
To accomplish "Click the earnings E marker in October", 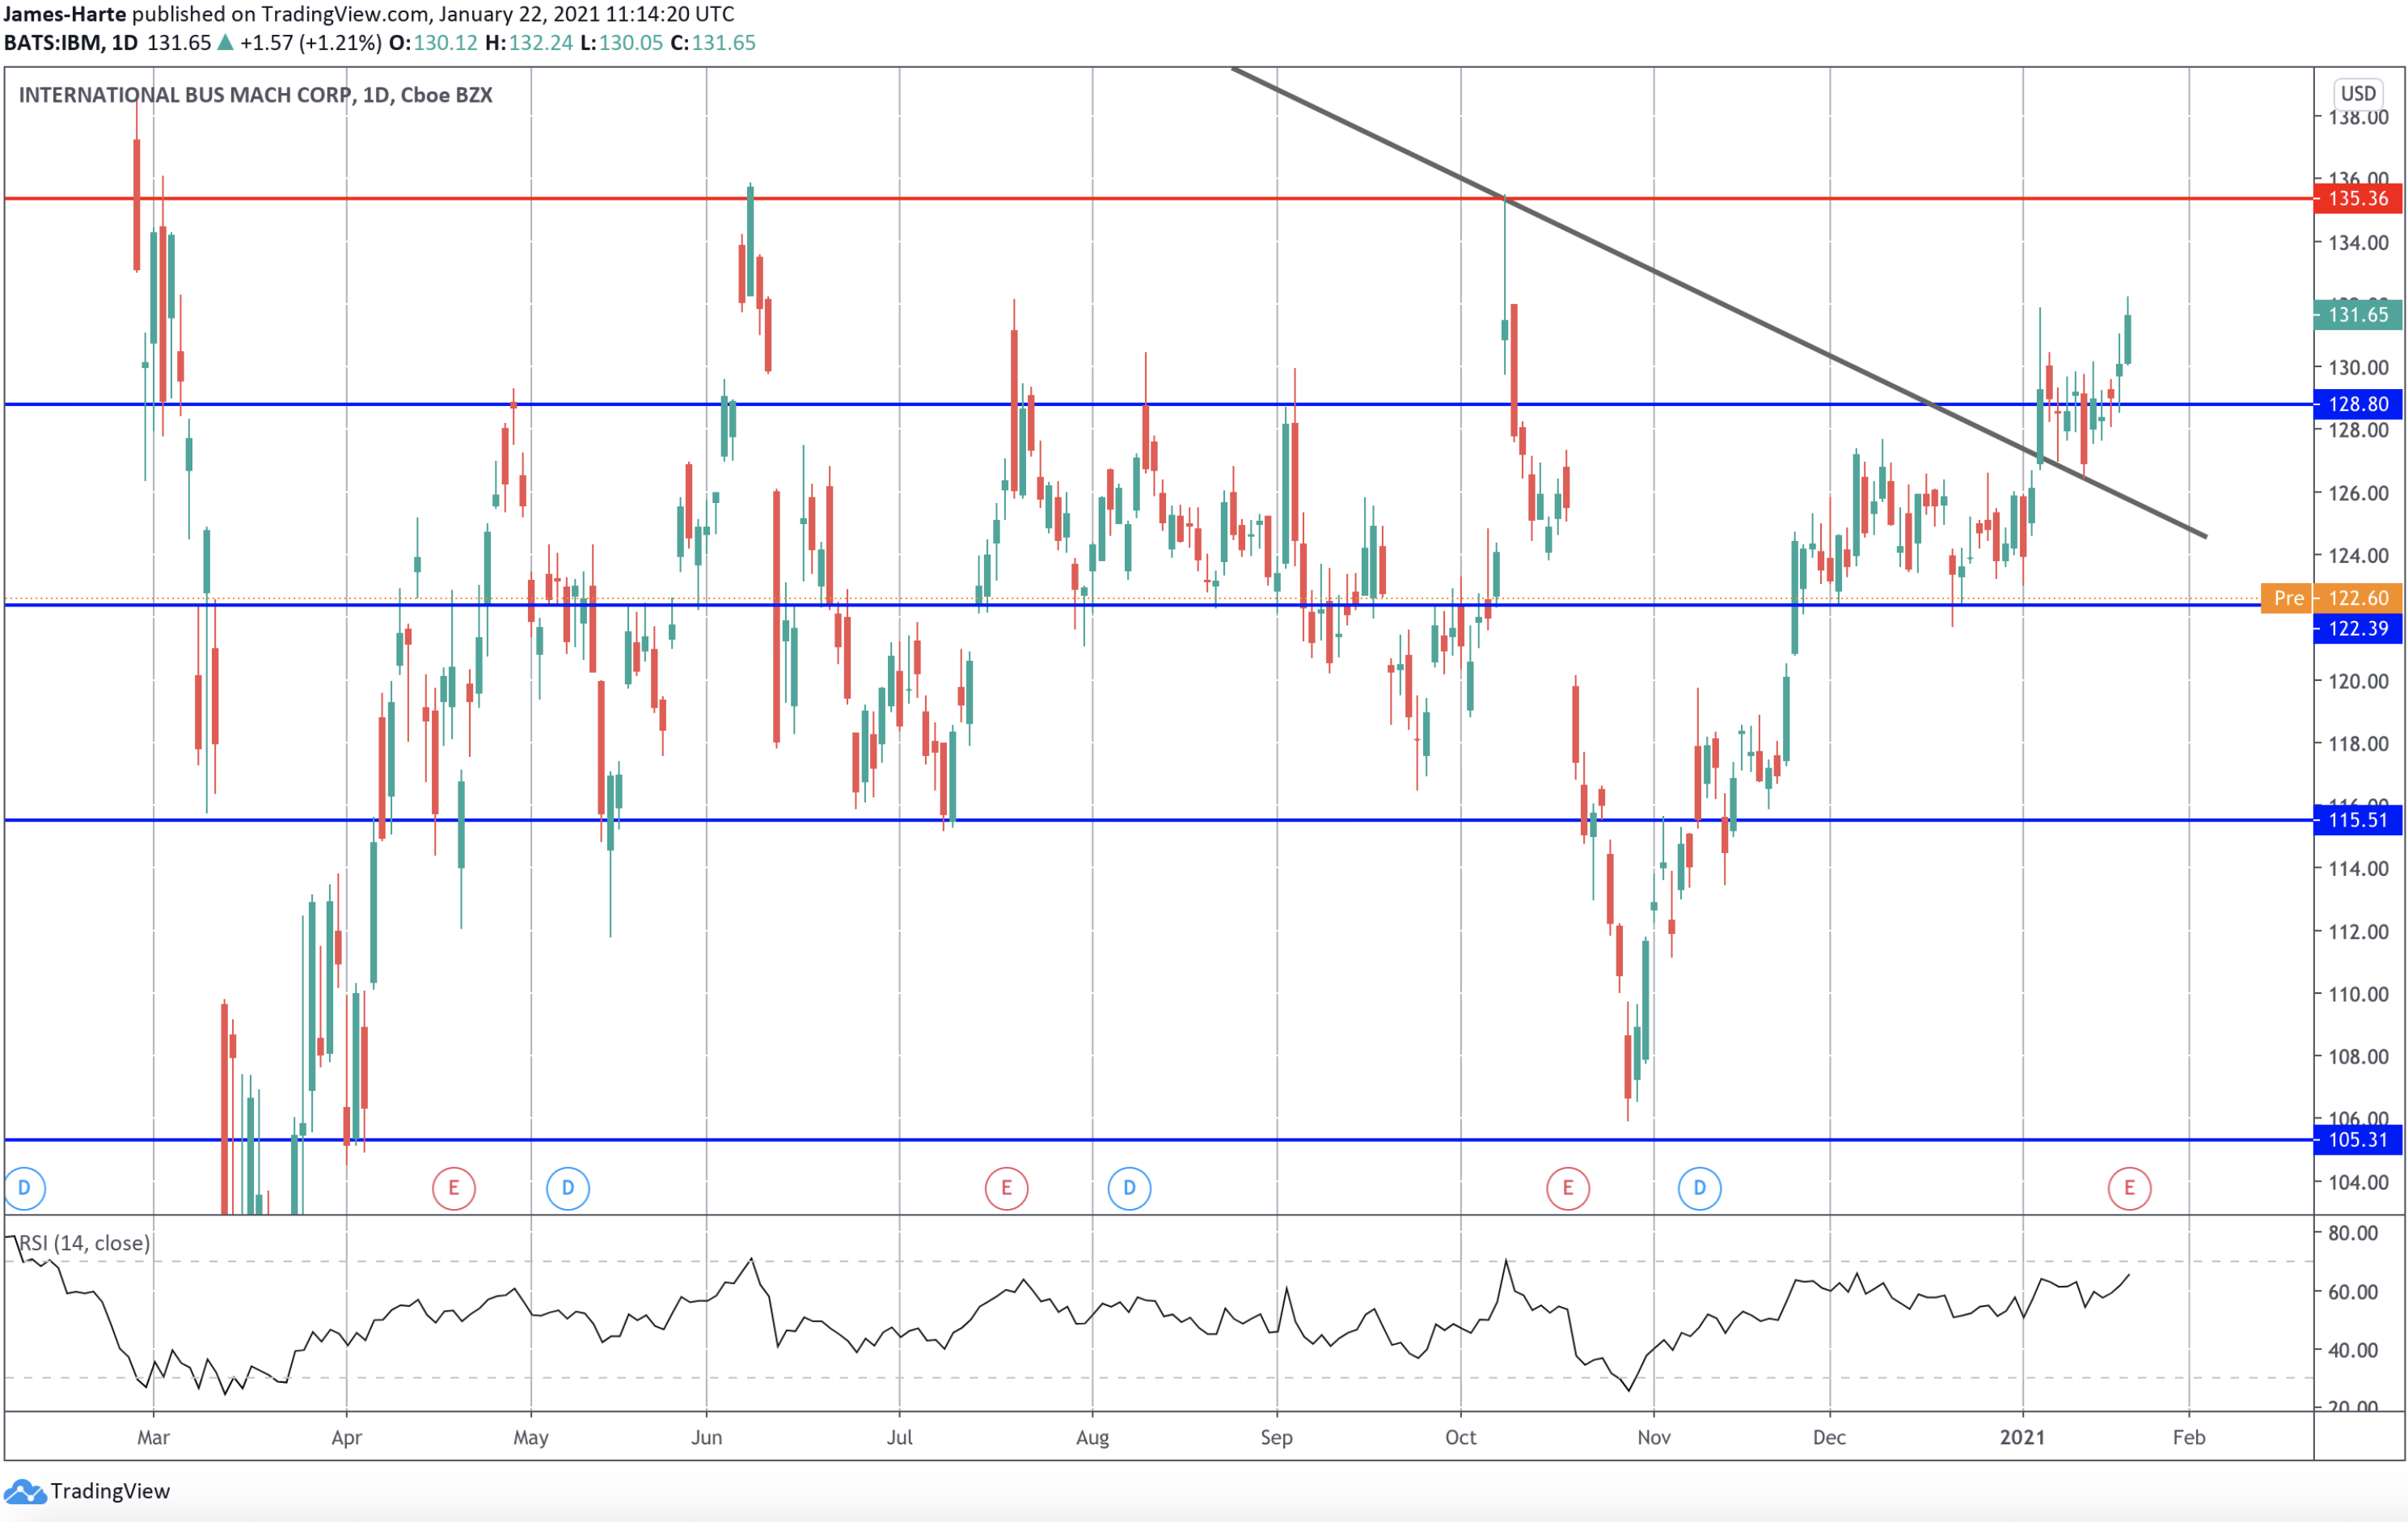I will point(1568,1188).
